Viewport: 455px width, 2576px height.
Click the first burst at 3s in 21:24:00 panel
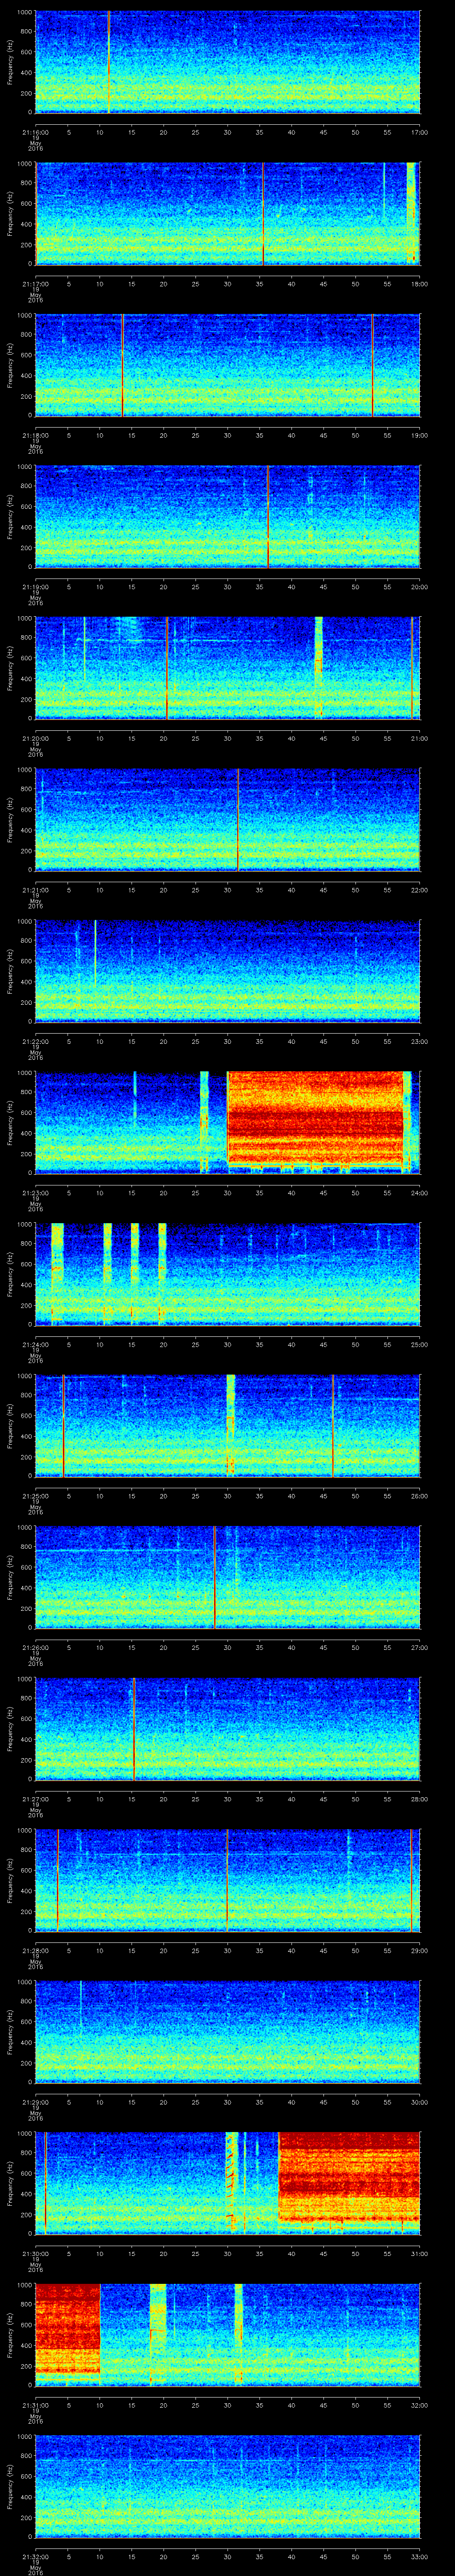pyautogui.click(x=57, y=1274)
